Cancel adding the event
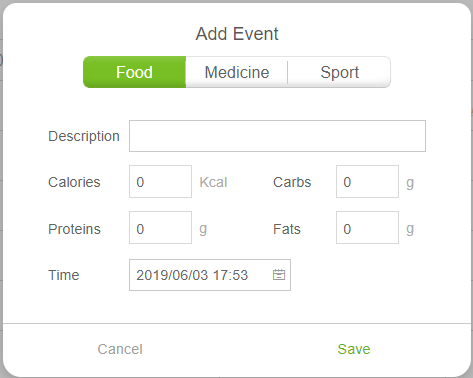The height and width of the screenshot is (378, 473). pyautogui.click(x=120, y=349)
